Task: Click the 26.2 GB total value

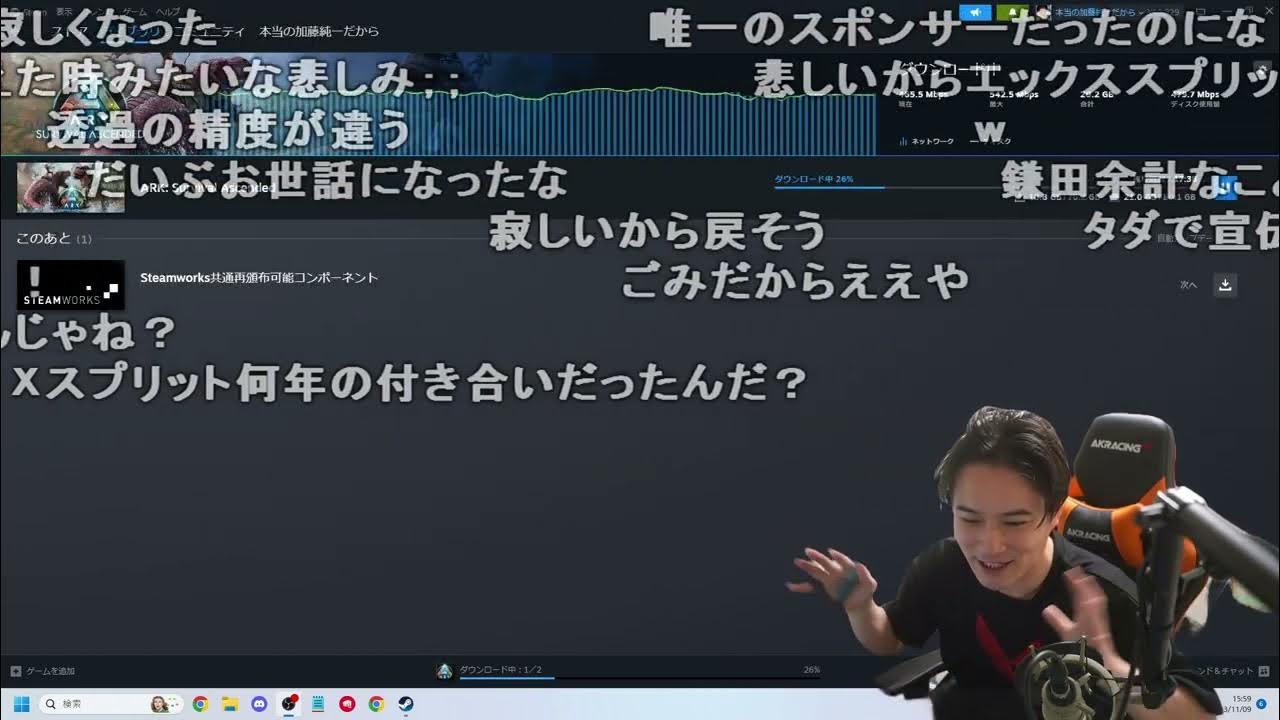Action: click(x=1098, y=95)
